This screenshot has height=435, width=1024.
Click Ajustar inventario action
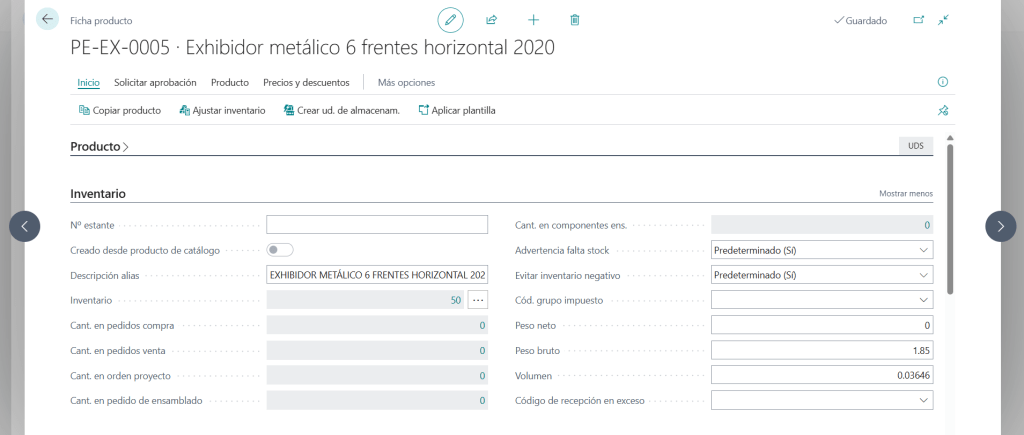[222, 110]
